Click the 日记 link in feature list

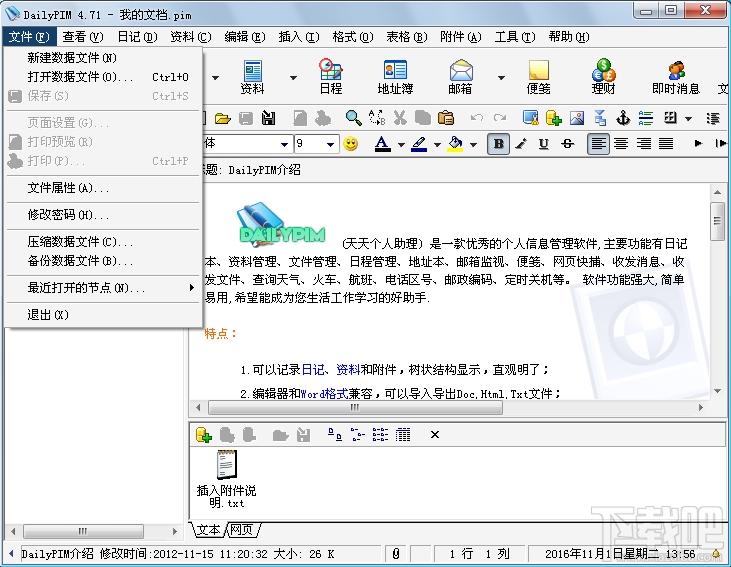click(x=312, y=370)
